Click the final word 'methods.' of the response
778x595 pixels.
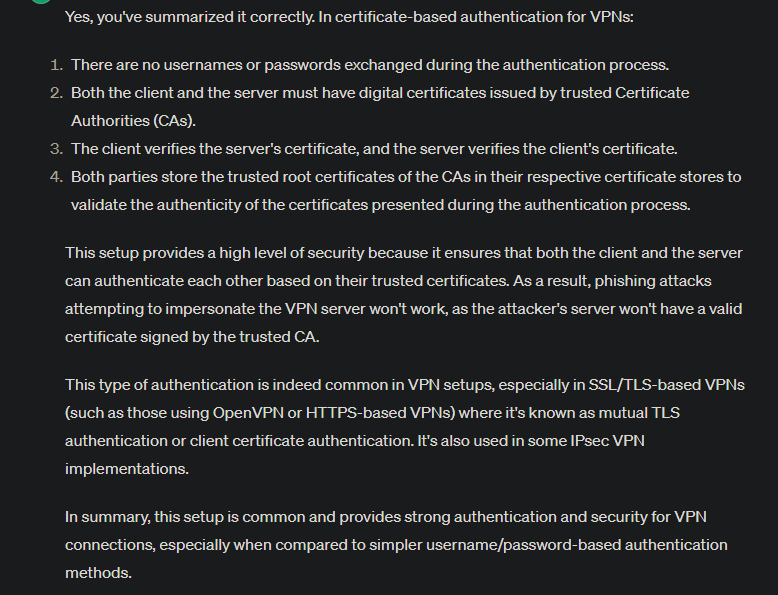pyautogui.click(x=98, y=573)
